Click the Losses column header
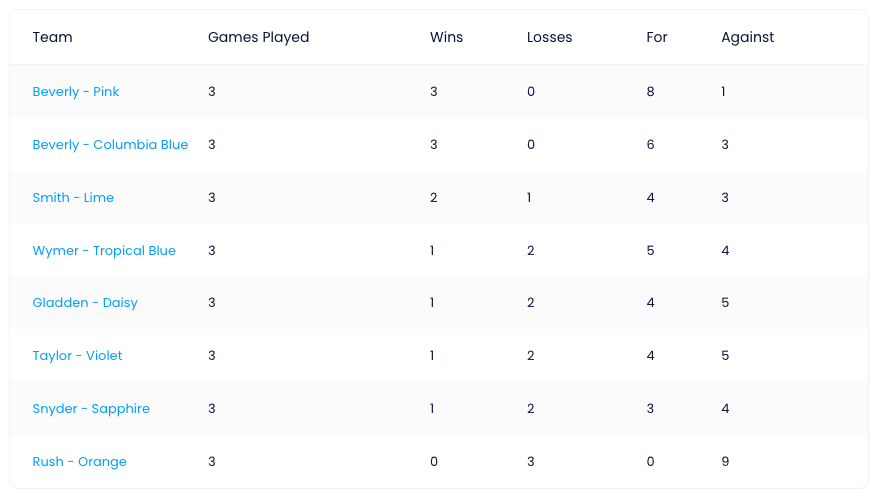The height and width of the screenshot is (497, 879). tap(549, 37)
